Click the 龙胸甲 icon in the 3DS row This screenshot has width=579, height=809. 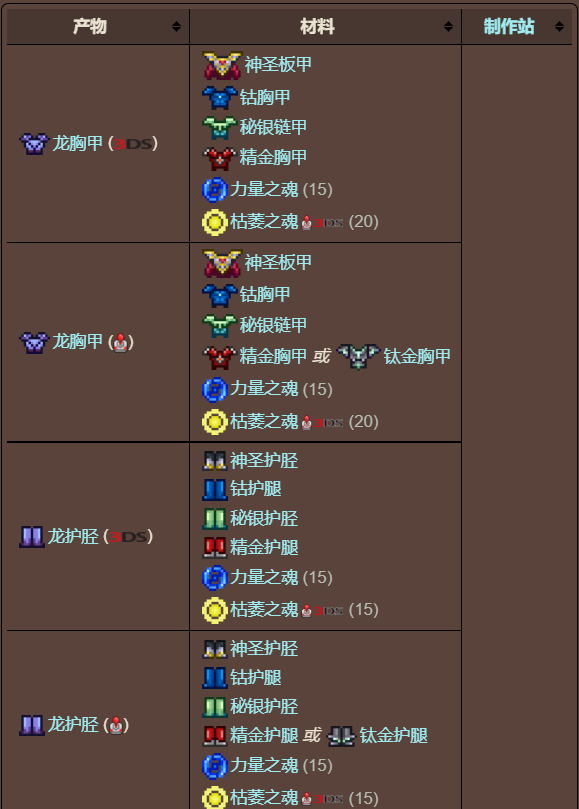click(35, 143)
